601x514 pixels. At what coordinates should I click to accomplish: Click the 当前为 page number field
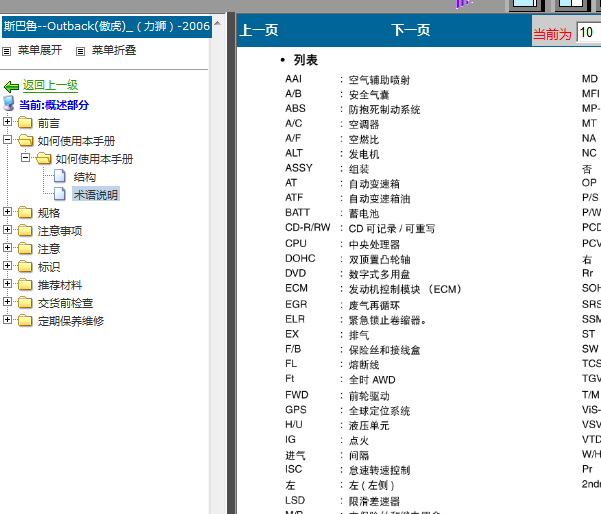588,33
